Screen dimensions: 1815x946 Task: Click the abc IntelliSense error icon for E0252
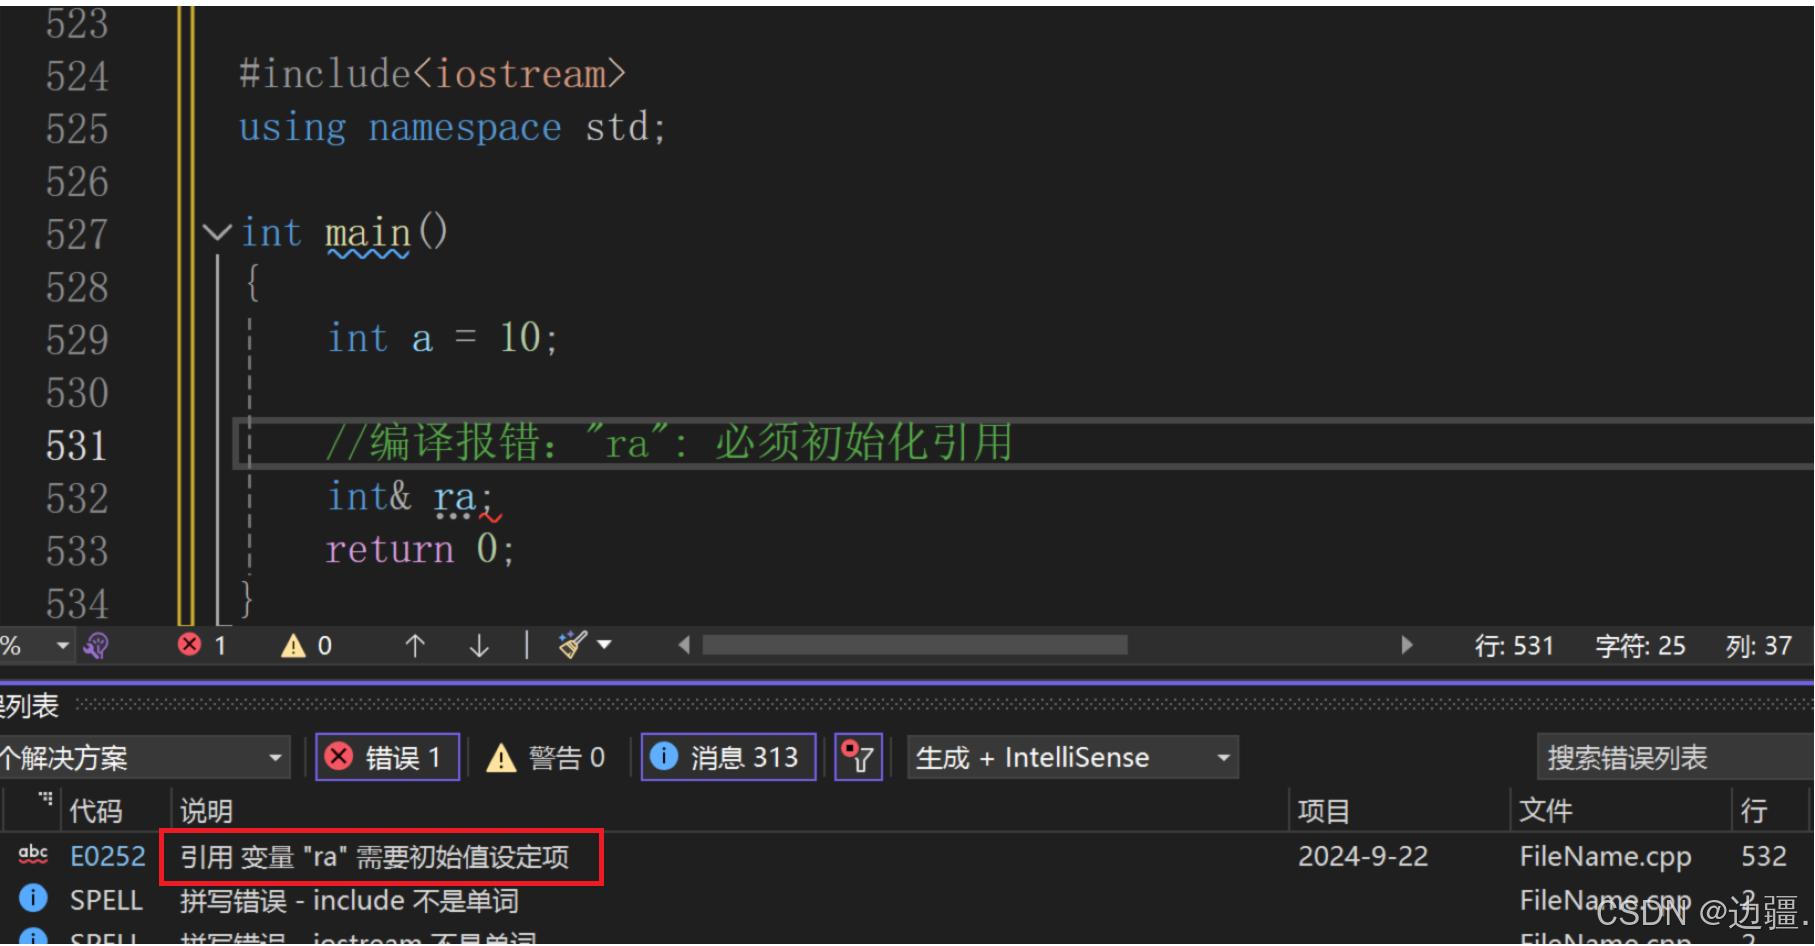pyautogui.click(x=33, y=855)
